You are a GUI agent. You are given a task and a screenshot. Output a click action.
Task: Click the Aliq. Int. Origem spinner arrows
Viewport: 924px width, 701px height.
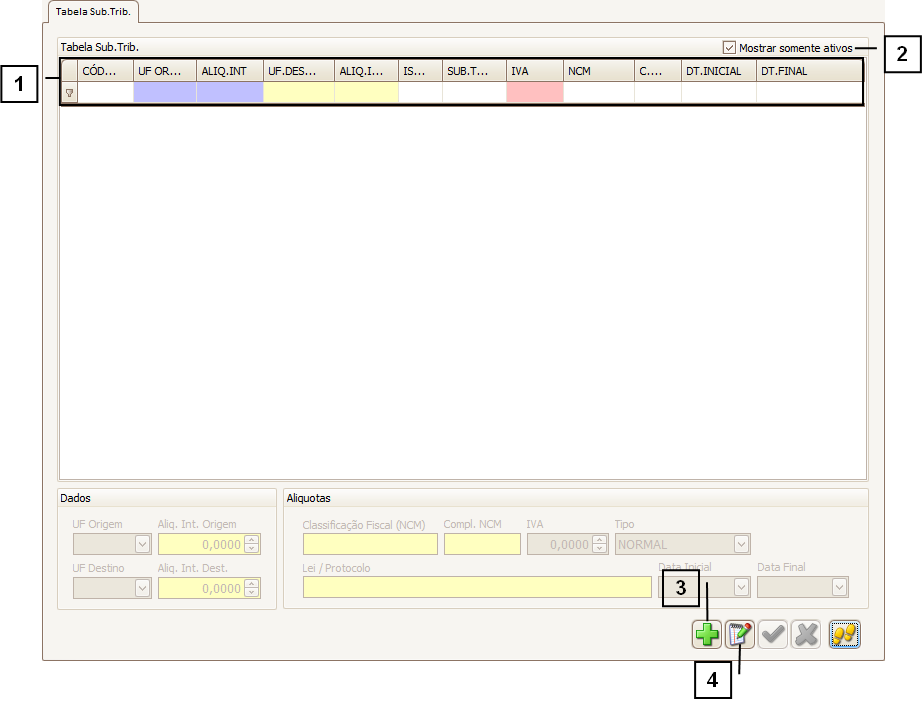pos(252,545)
